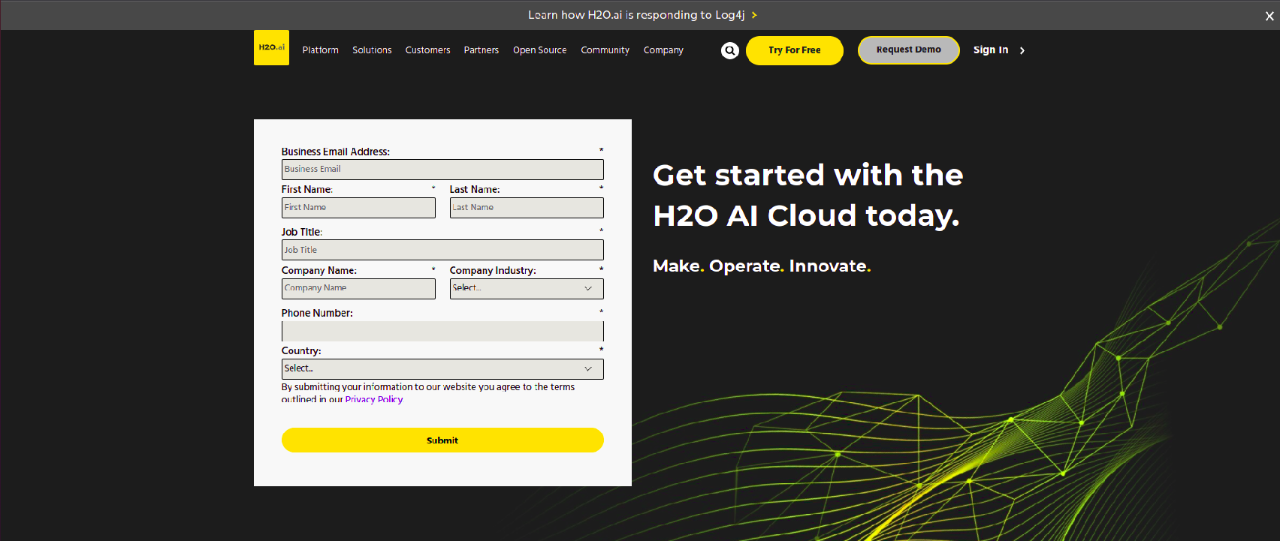1280x541 pixels.
Task: Close the Log4j announcement banner
Action: [1270, 15]
